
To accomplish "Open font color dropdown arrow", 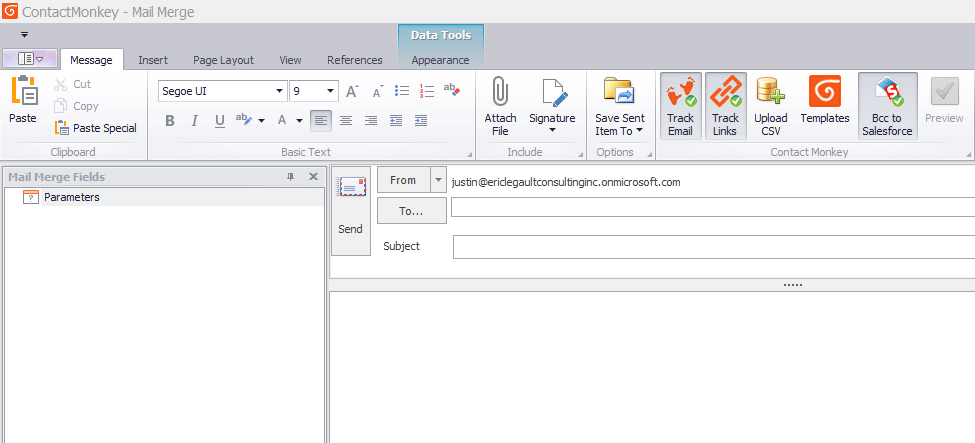I will pyautogui.click(x=299, y=121).
